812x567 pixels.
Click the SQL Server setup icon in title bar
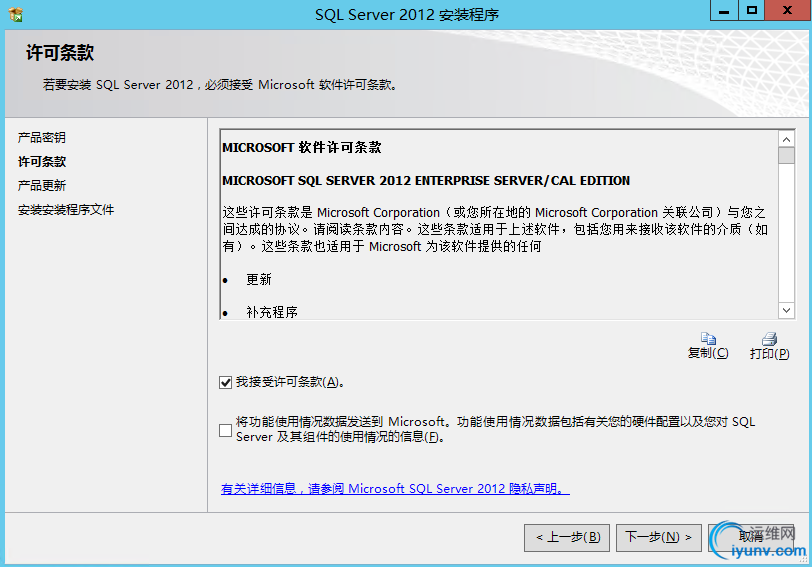coord(16,14)
